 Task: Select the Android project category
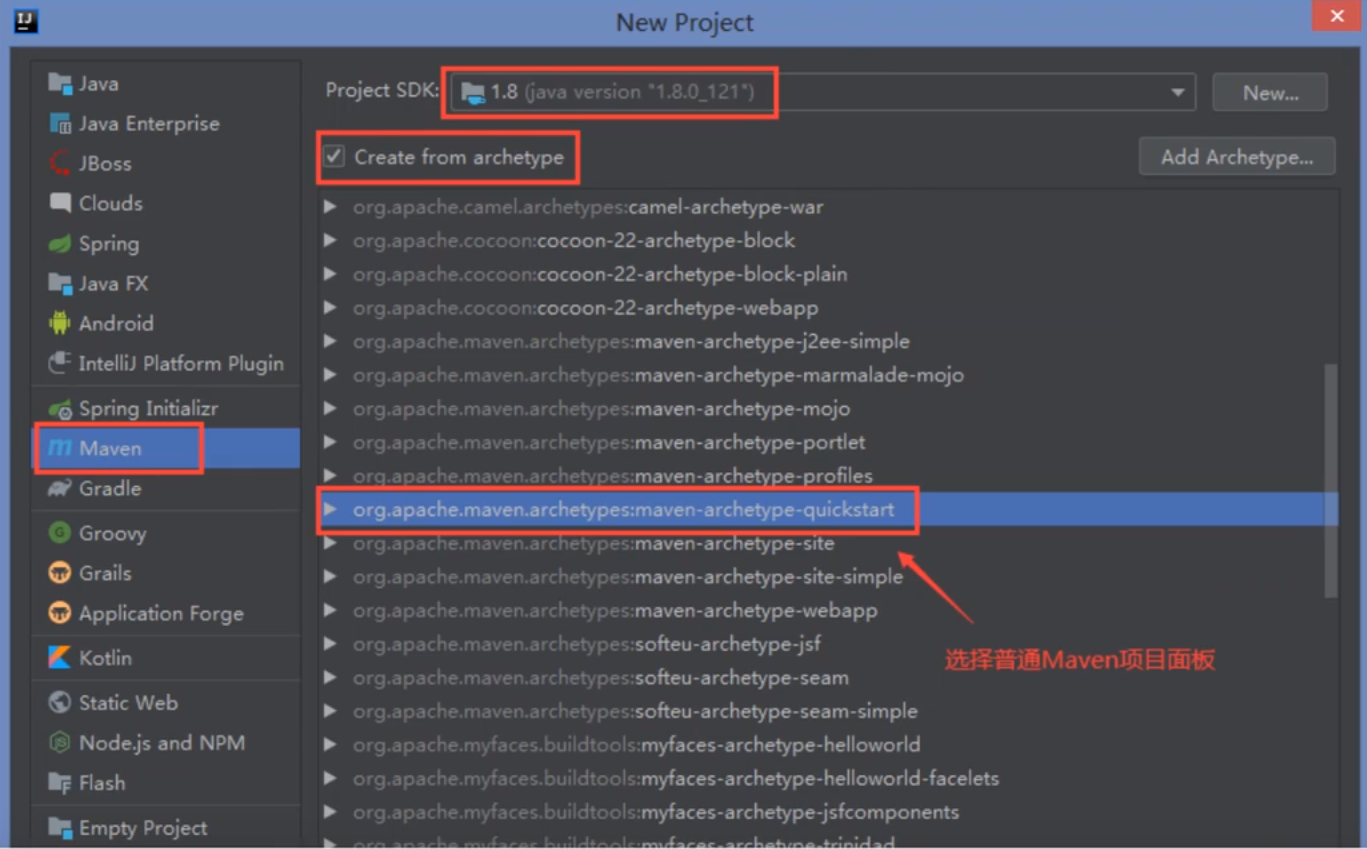coord(166,323)
